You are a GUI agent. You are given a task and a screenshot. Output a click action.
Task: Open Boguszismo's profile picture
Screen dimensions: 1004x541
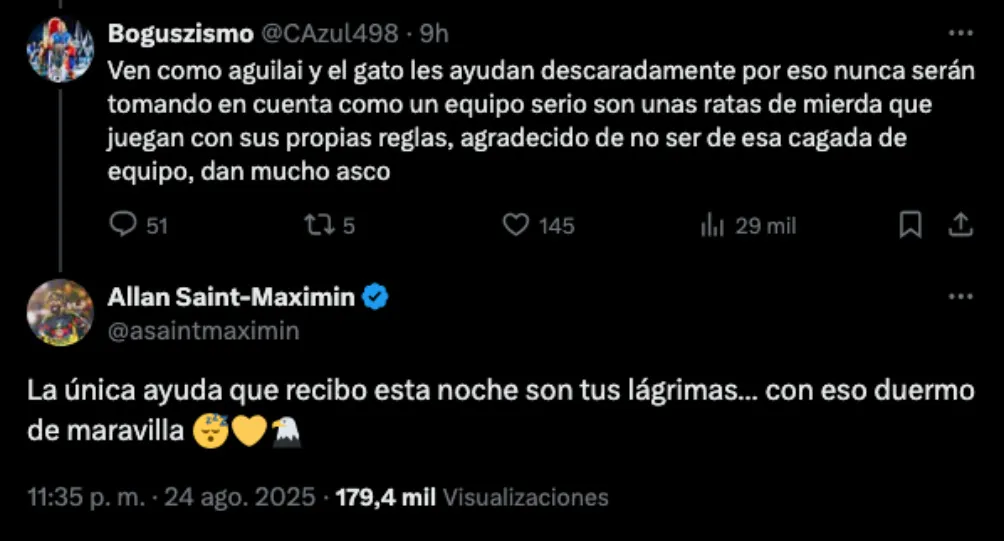60,49
